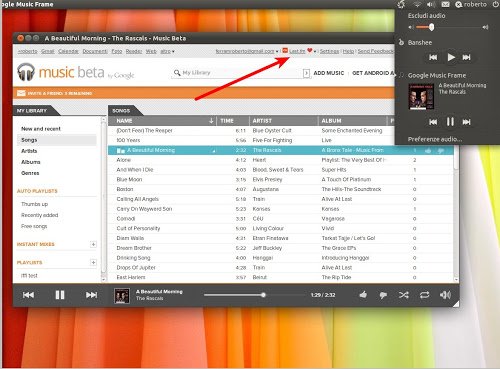Expand the altro dropdown in Google bar
500x369 pixels.
167,51
